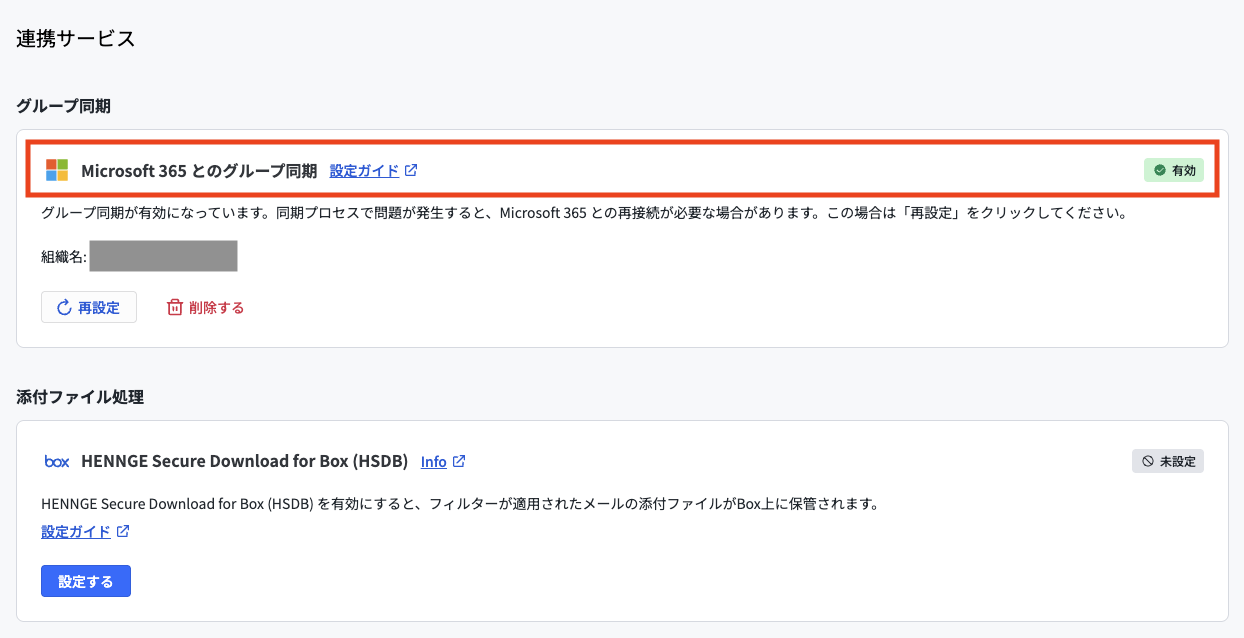Click the 組織名 label
1244x638 pixels.
(64, 257)
